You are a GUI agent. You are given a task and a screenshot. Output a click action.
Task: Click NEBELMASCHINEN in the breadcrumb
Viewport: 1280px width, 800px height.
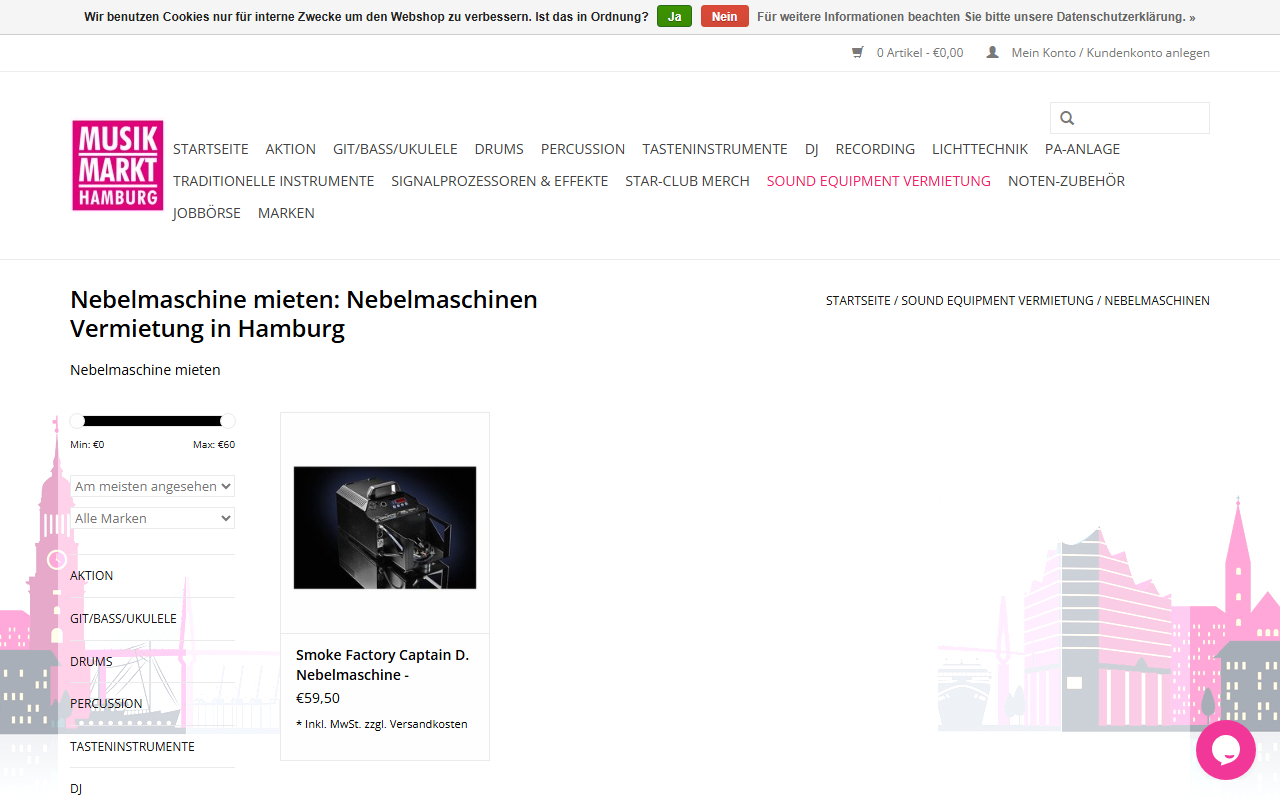(1157, 301)
